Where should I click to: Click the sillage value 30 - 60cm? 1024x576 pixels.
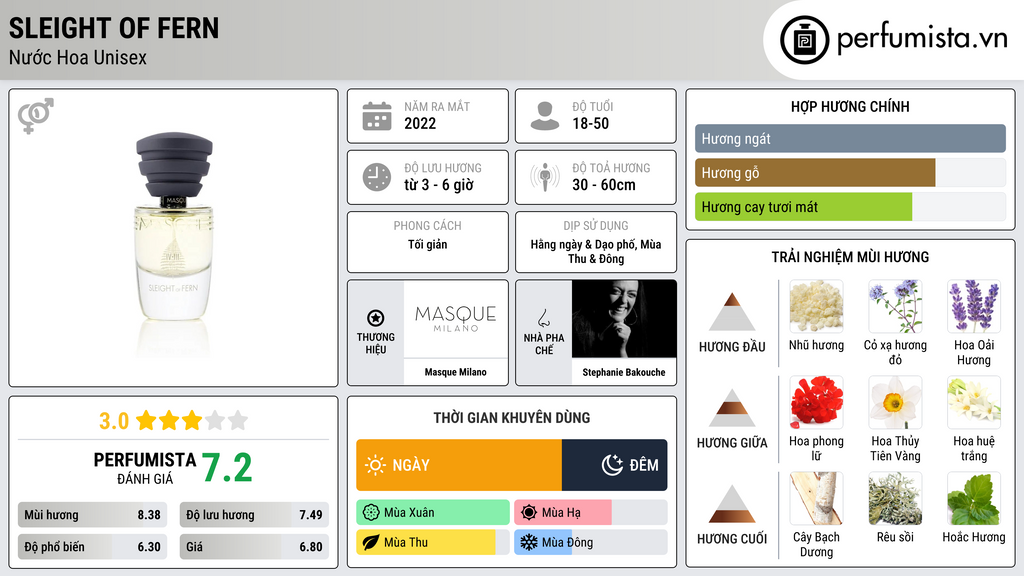pyautogui.click(x=604, y=185)
